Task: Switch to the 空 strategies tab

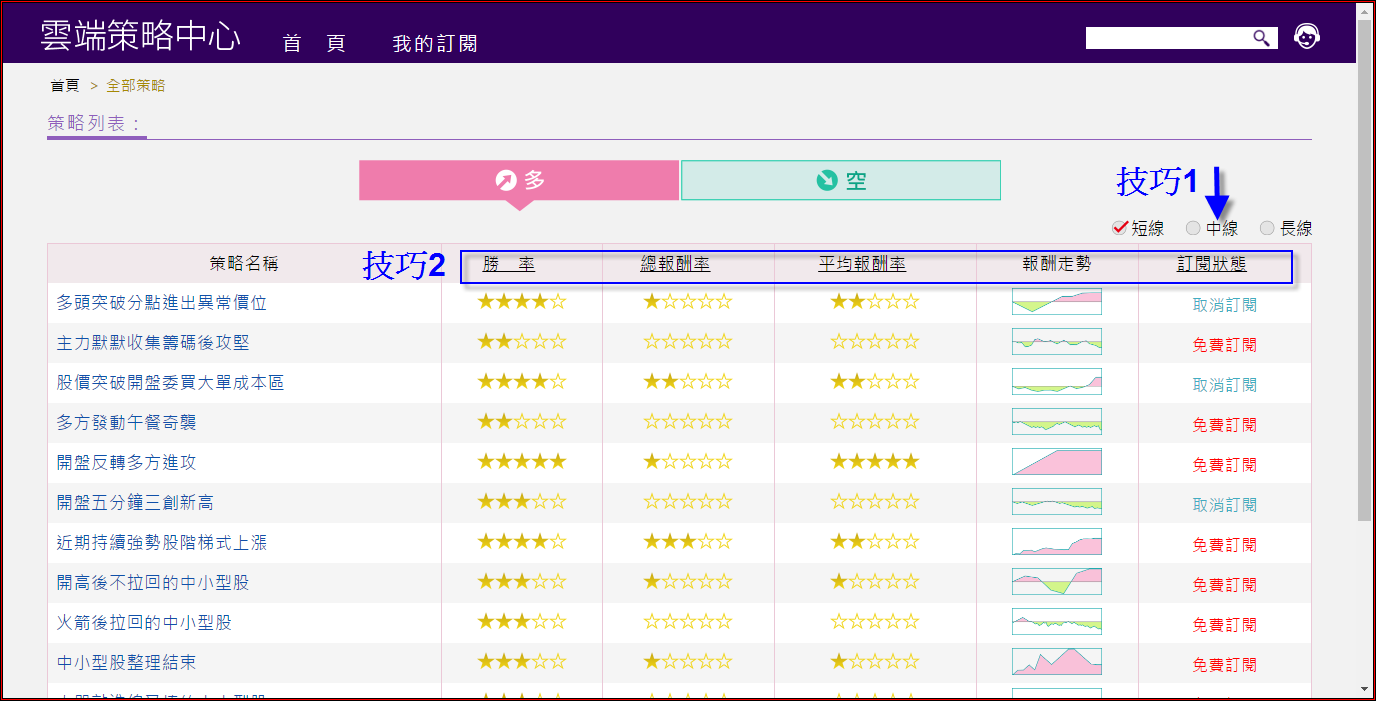Action: click(x=840, y=180)
